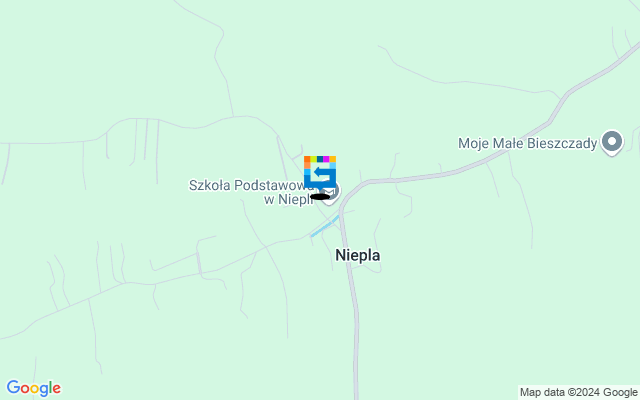Click the word Google in the attribution

620,393
